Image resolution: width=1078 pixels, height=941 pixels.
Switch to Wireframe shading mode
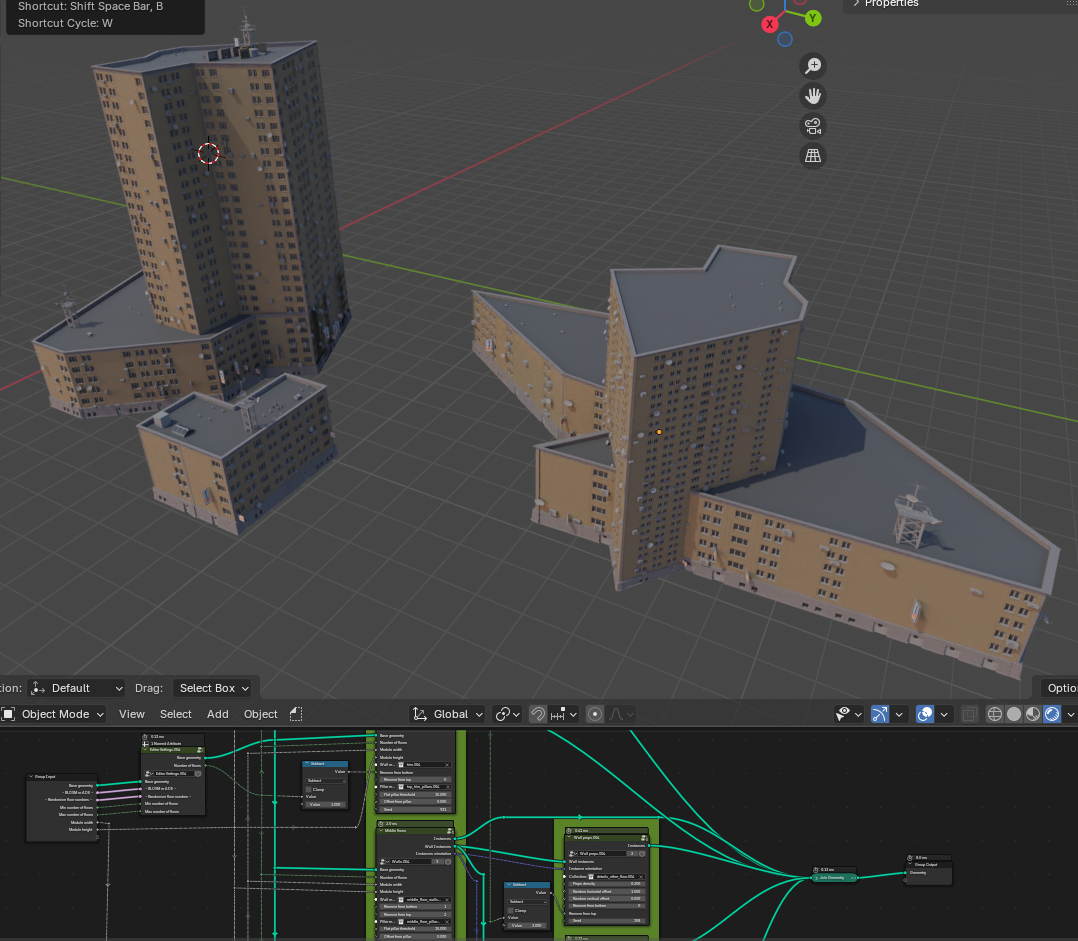[x=994, y=714]
